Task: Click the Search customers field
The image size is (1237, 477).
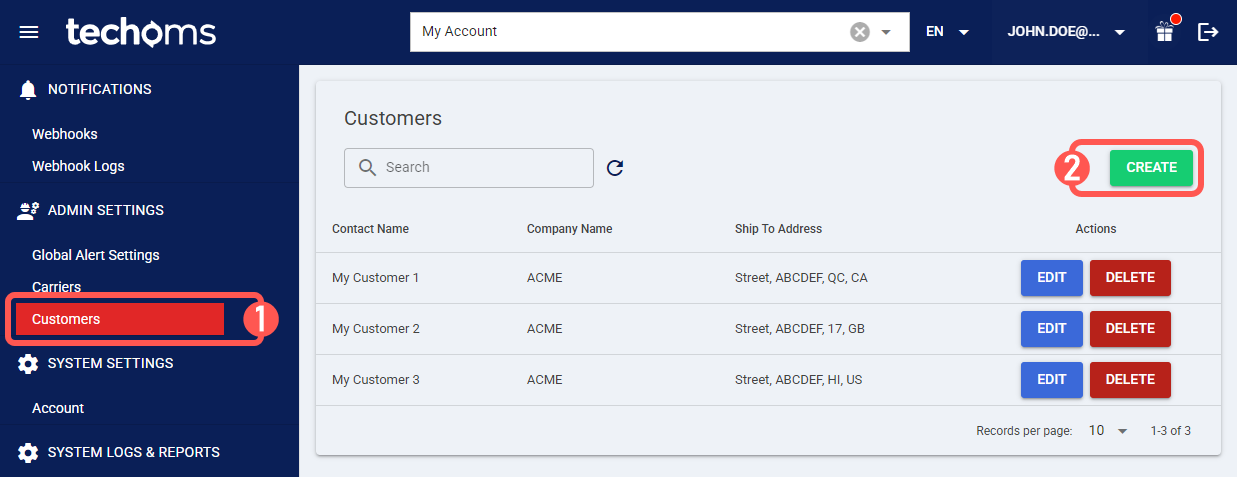Action: [x=469, y=168]
